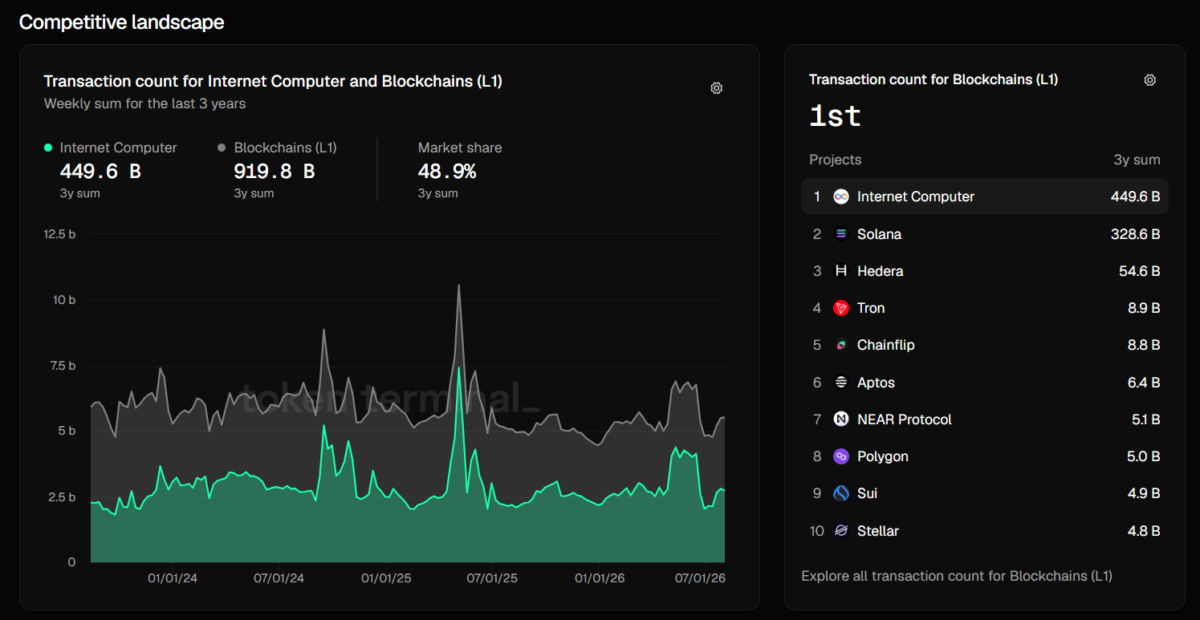
Task: Click Hedera's 54.6 B value
Action: point(1139,271)
